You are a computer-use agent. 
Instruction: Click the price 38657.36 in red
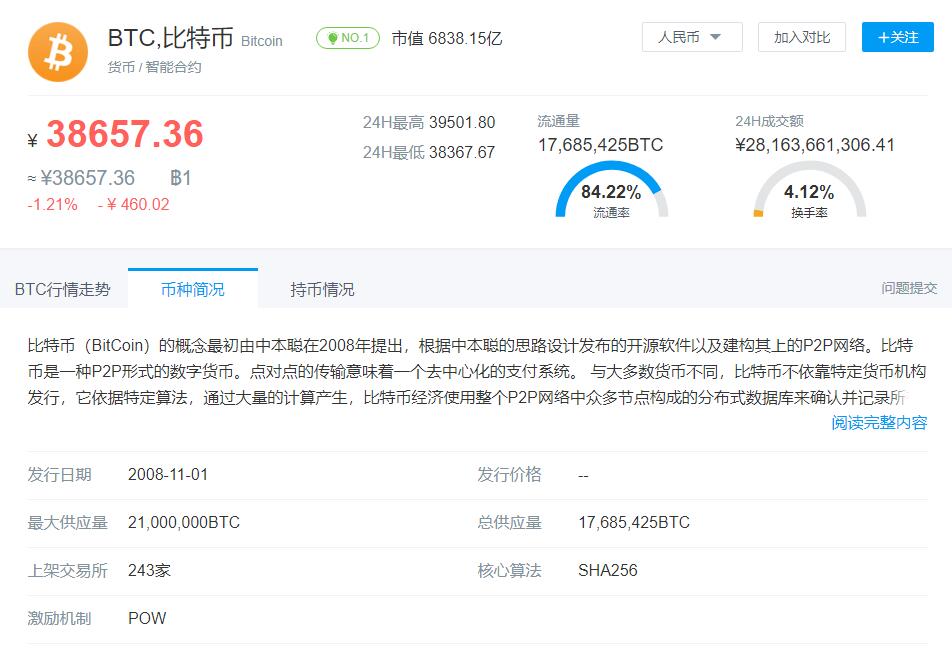point(124,134)
